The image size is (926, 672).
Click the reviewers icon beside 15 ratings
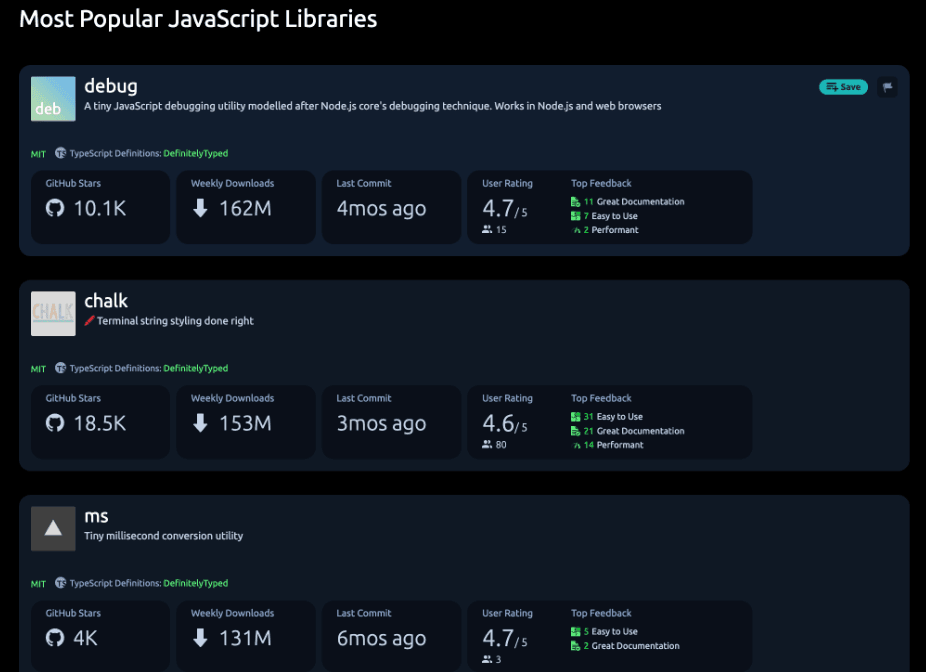tap(487, 229)
